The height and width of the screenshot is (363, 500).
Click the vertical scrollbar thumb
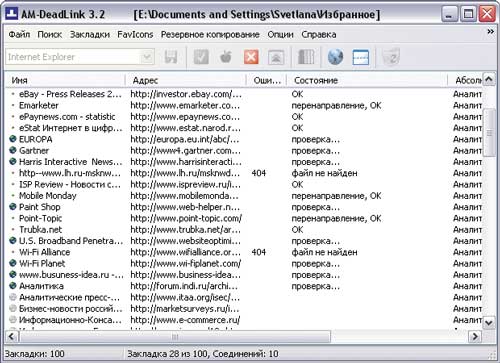(x=489, y=132)
